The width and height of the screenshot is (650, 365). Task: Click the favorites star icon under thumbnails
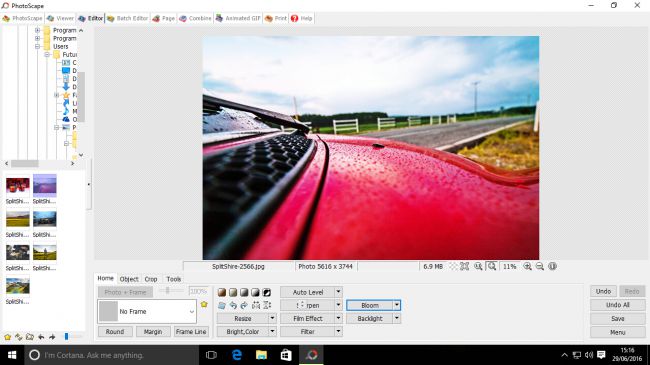coord(7,337)
